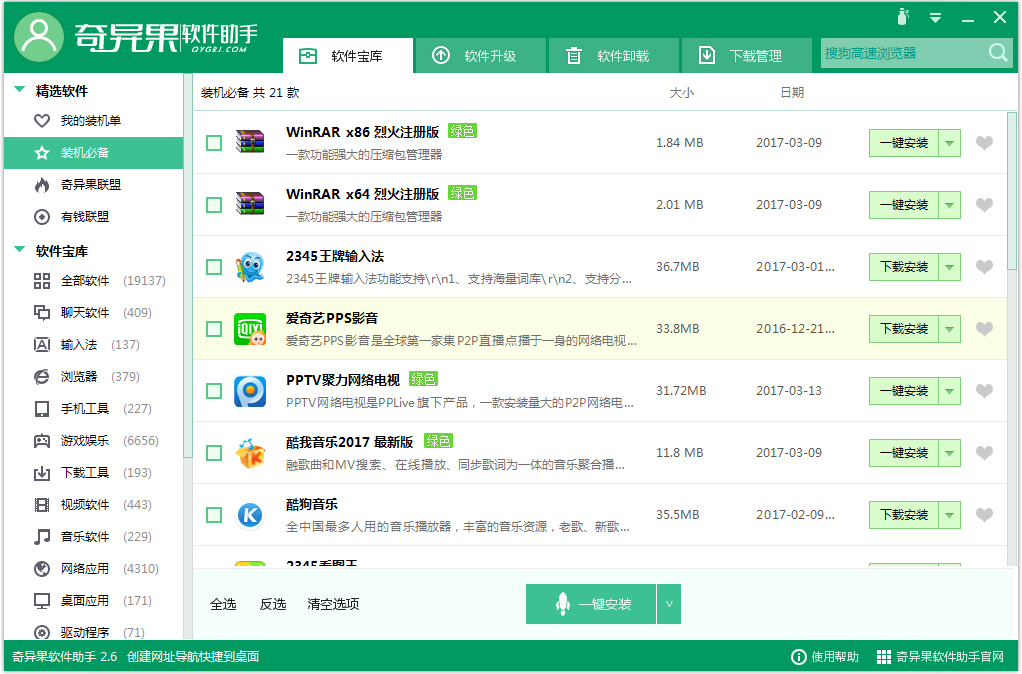Check the WinRAR x64 checkbox

point(214,205)
